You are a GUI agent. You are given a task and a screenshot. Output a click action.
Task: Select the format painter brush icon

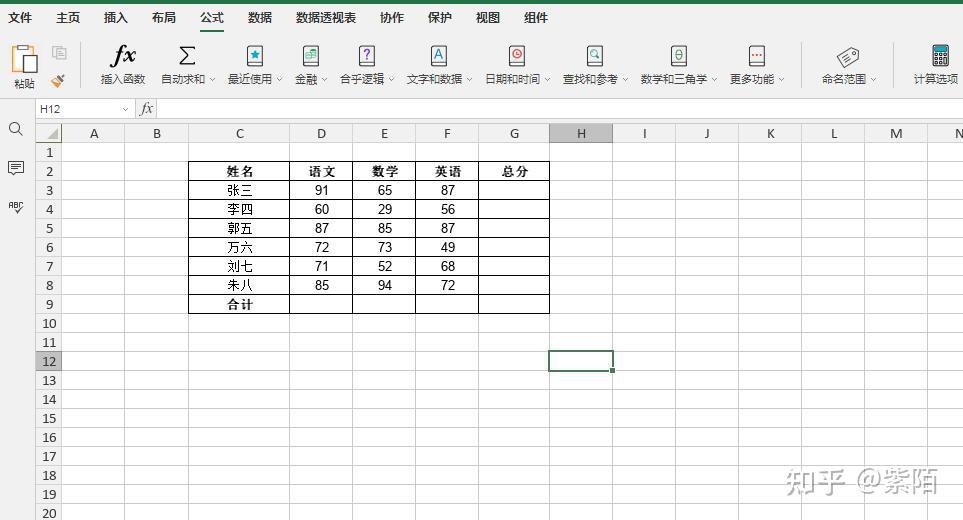coord(58,80)
